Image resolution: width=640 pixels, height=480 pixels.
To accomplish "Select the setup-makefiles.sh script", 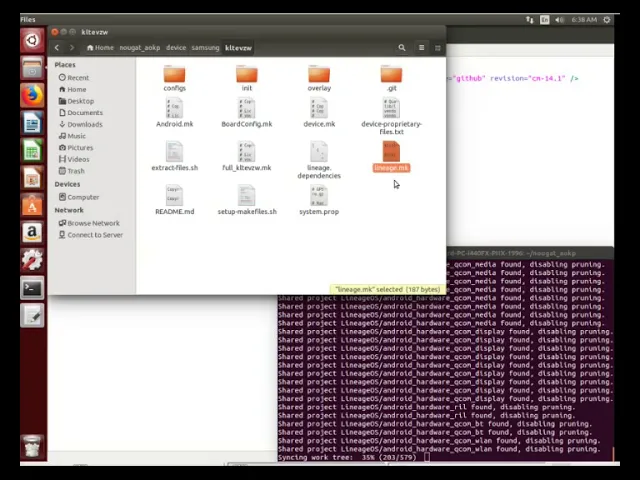I will coord(247,200).
